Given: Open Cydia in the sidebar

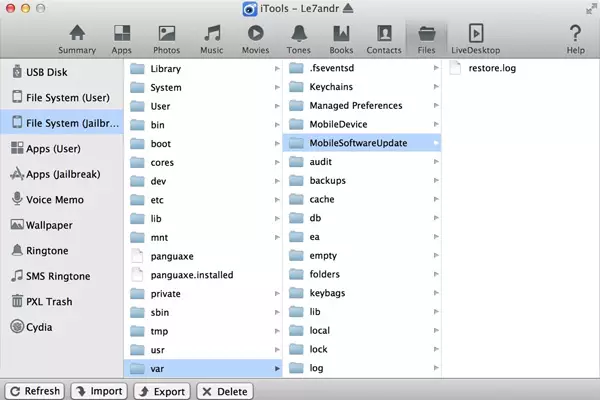Looking at the screenshot, I should pyautogui.click(x=62, y=327).
